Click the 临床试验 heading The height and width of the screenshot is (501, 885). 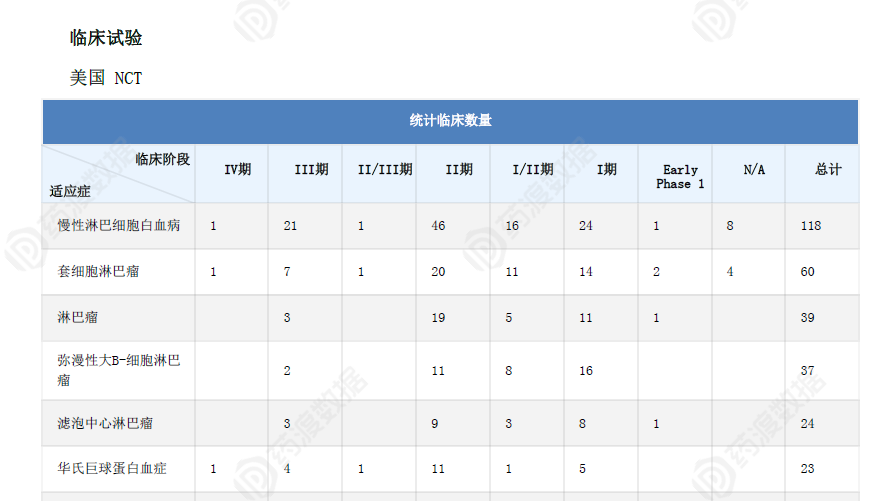pyautogui.click(x=106, y=38)
